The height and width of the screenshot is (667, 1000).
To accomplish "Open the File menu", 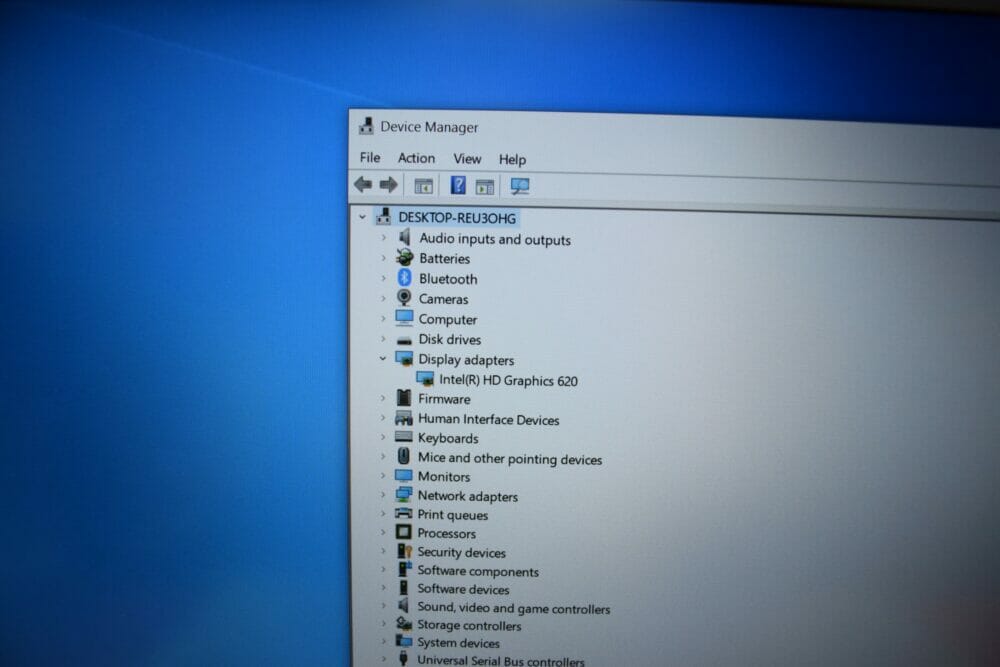I will [x=370, y=158].
